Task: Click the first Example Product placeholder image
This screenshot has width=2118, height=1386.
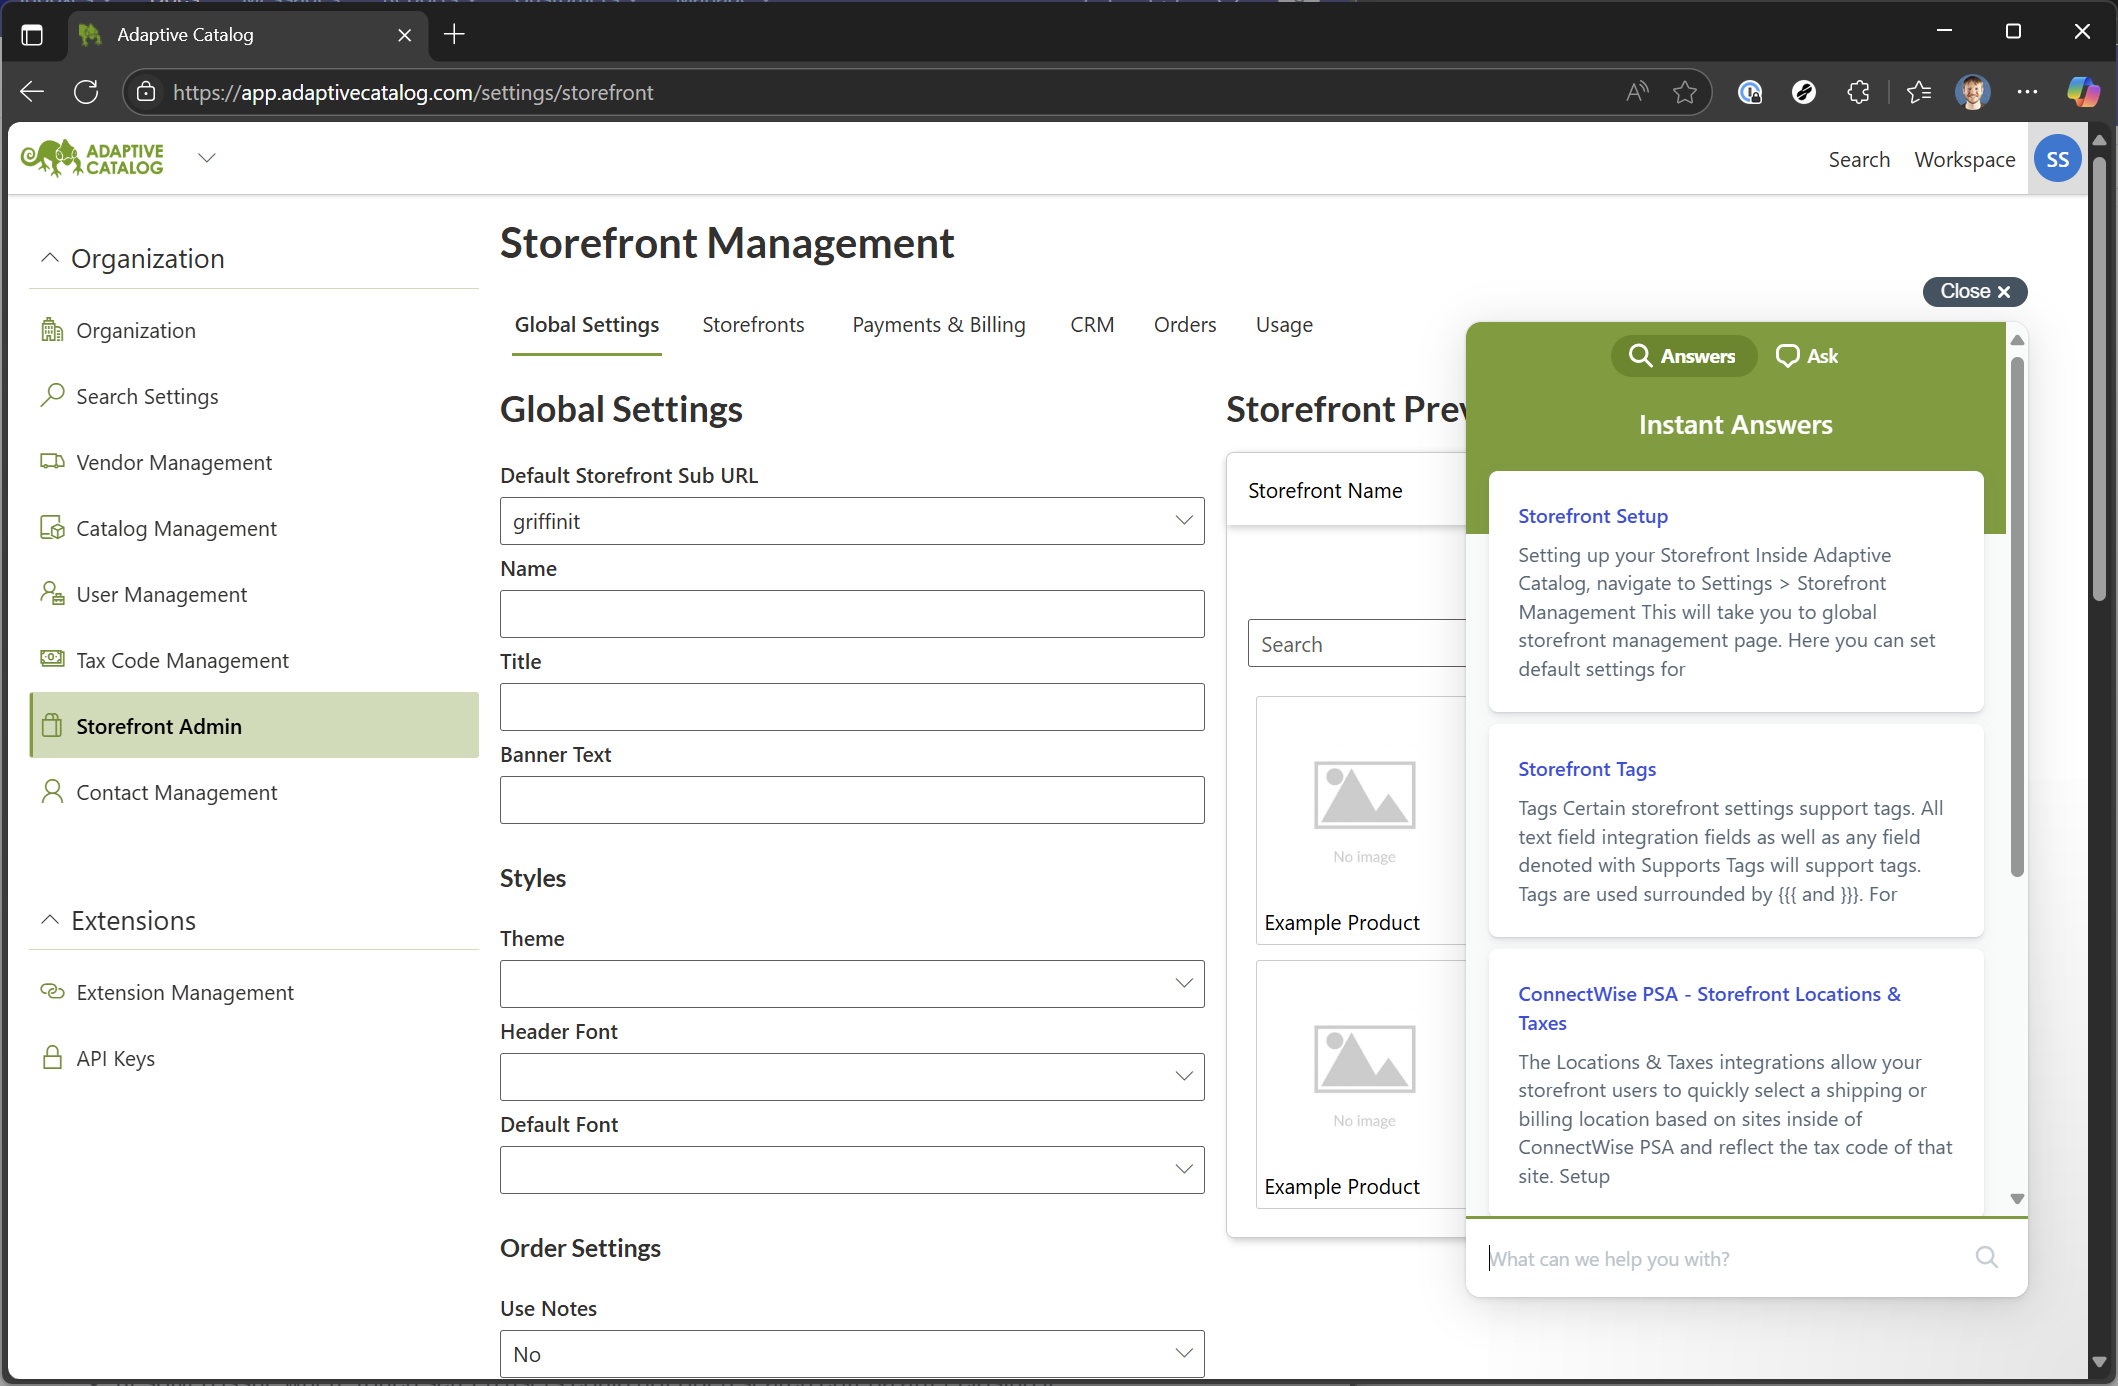Action: point(1364,795)
